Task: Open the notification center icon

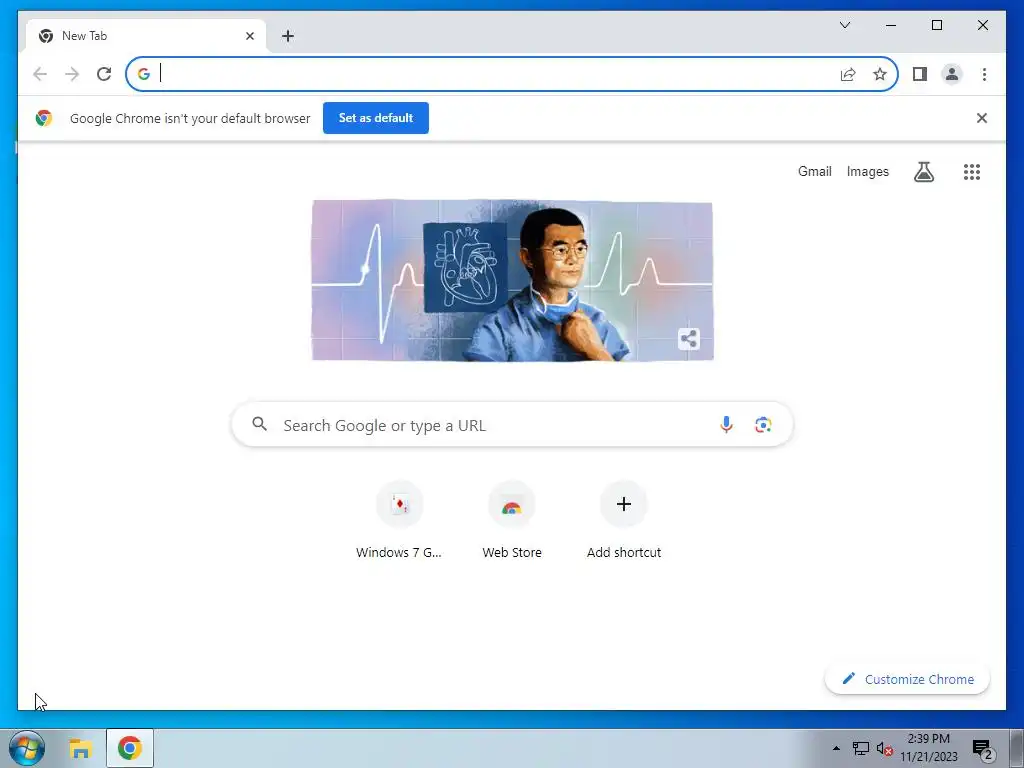Action: 982,748
